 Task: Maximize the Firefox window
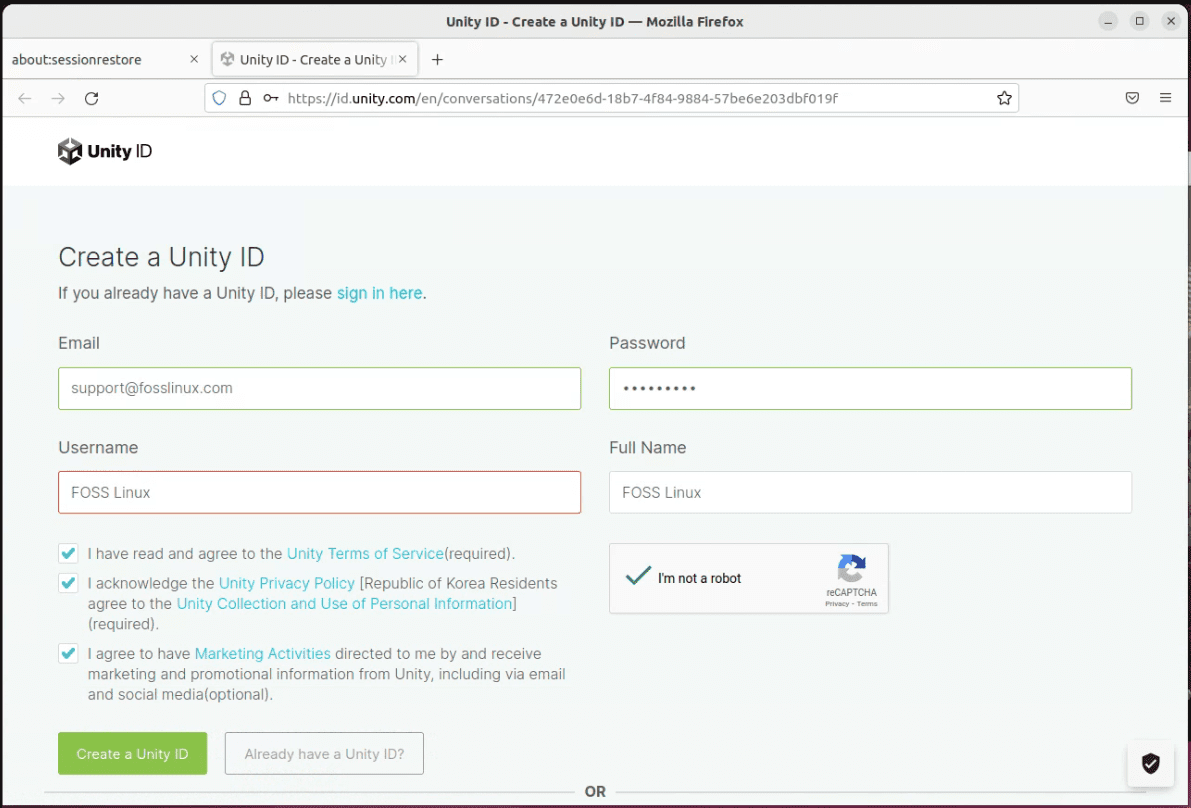pyautogui.click(x=1139, y=21)
